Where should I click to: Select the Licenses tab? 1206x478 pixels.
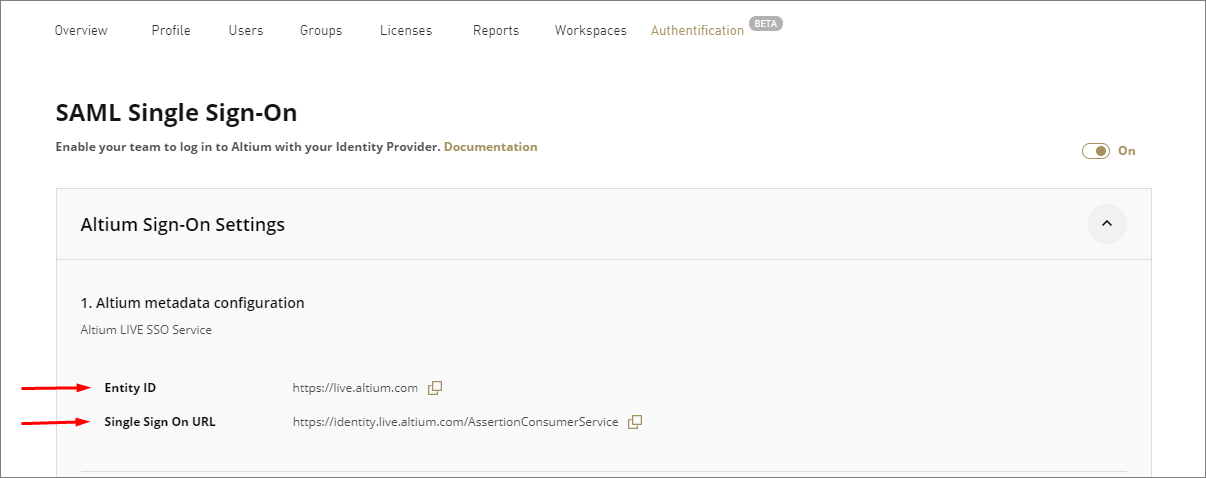pyautogui.click(x=406, y=31)
